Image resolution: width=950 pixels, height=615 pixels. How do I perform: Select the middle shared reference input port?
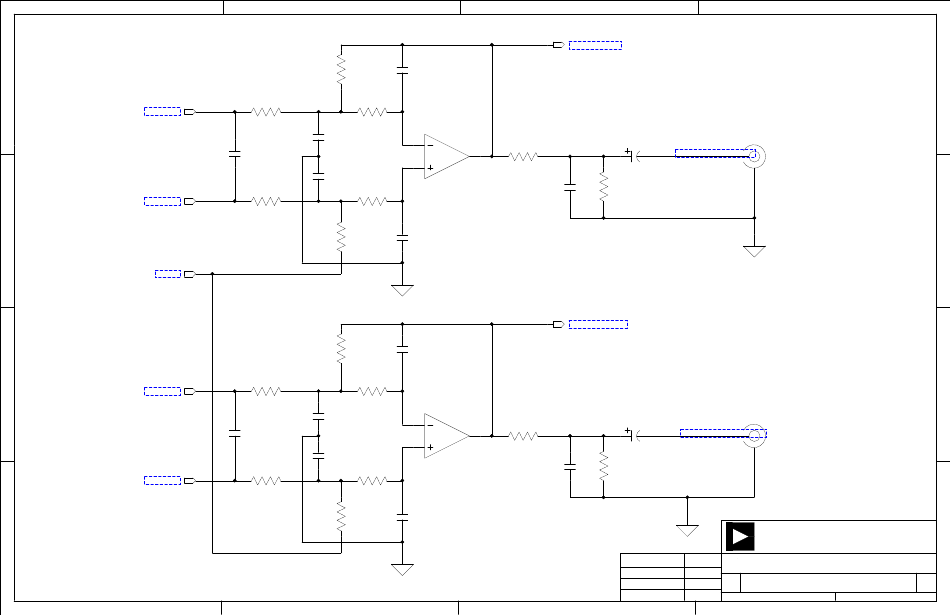pos(190,274)
